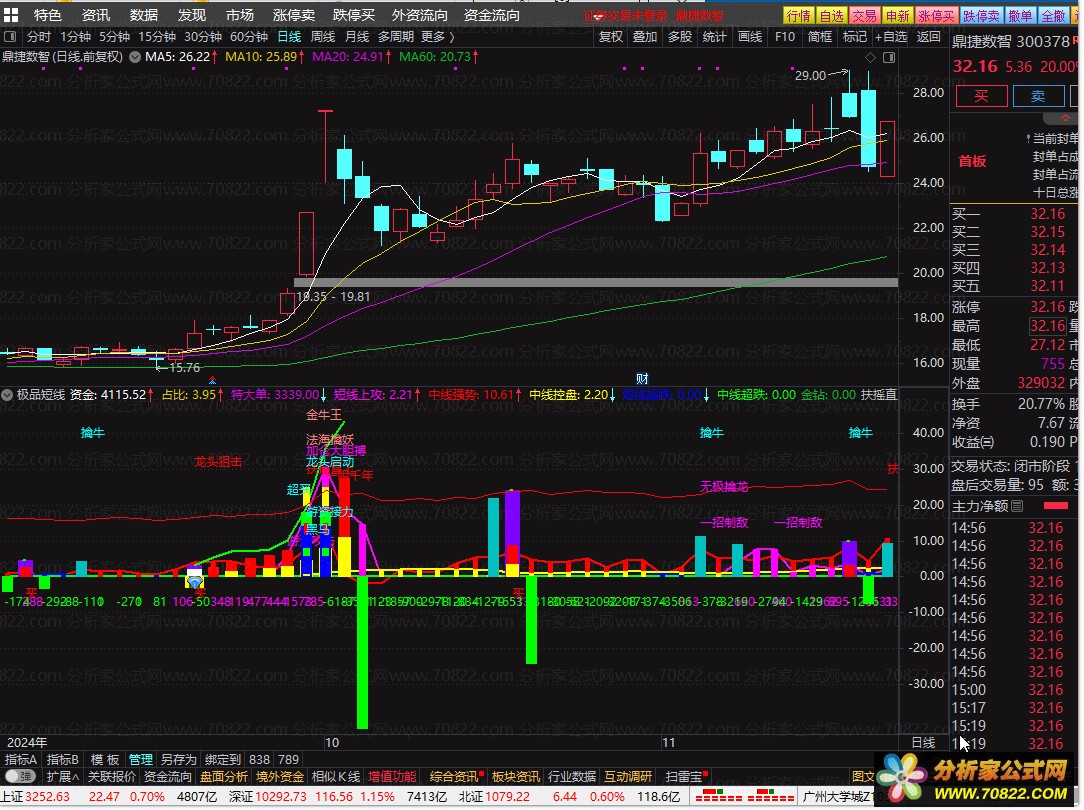Click the diamond icon in the chart header
1084x810 pixels.
pyautogui.click(x=870, y=57)
